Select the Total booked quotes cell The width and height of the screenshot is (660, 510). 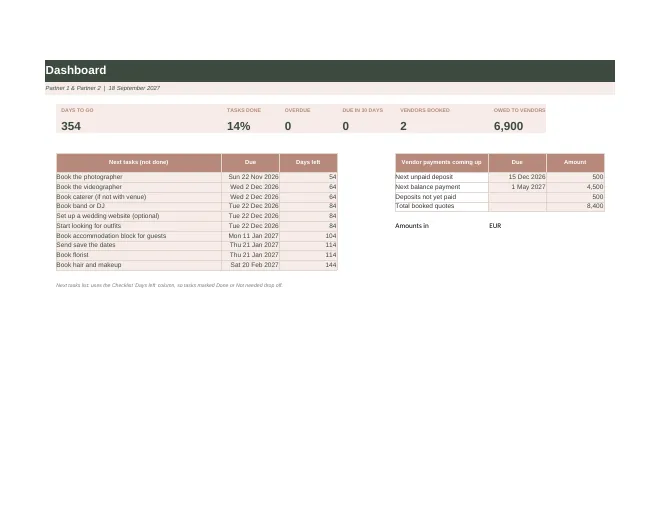coord(442,206)
